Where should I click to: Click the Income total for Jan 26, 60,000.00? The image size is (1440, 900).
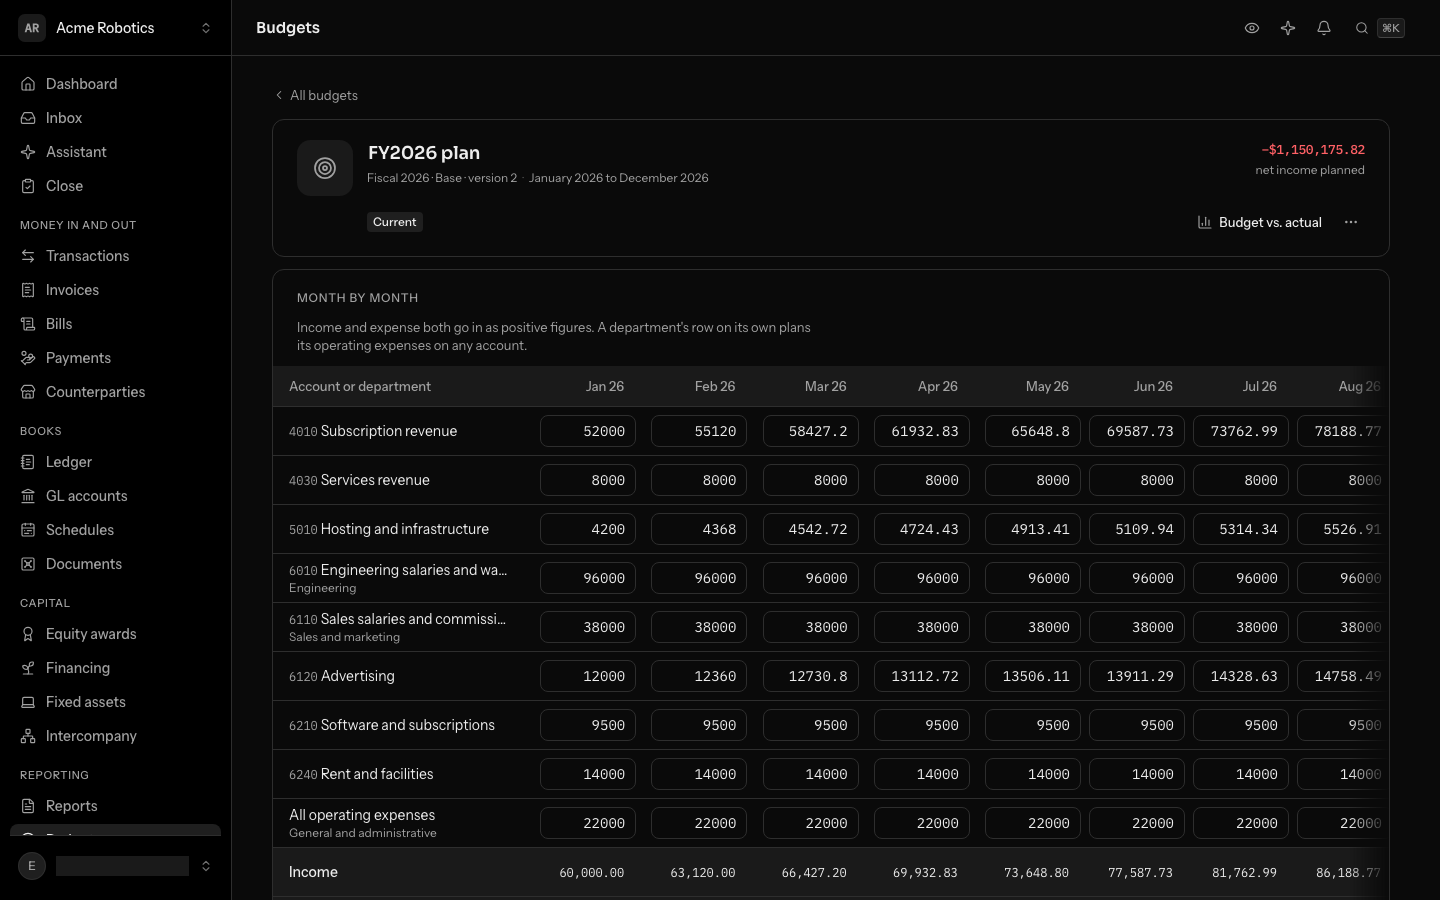(592, 873)
